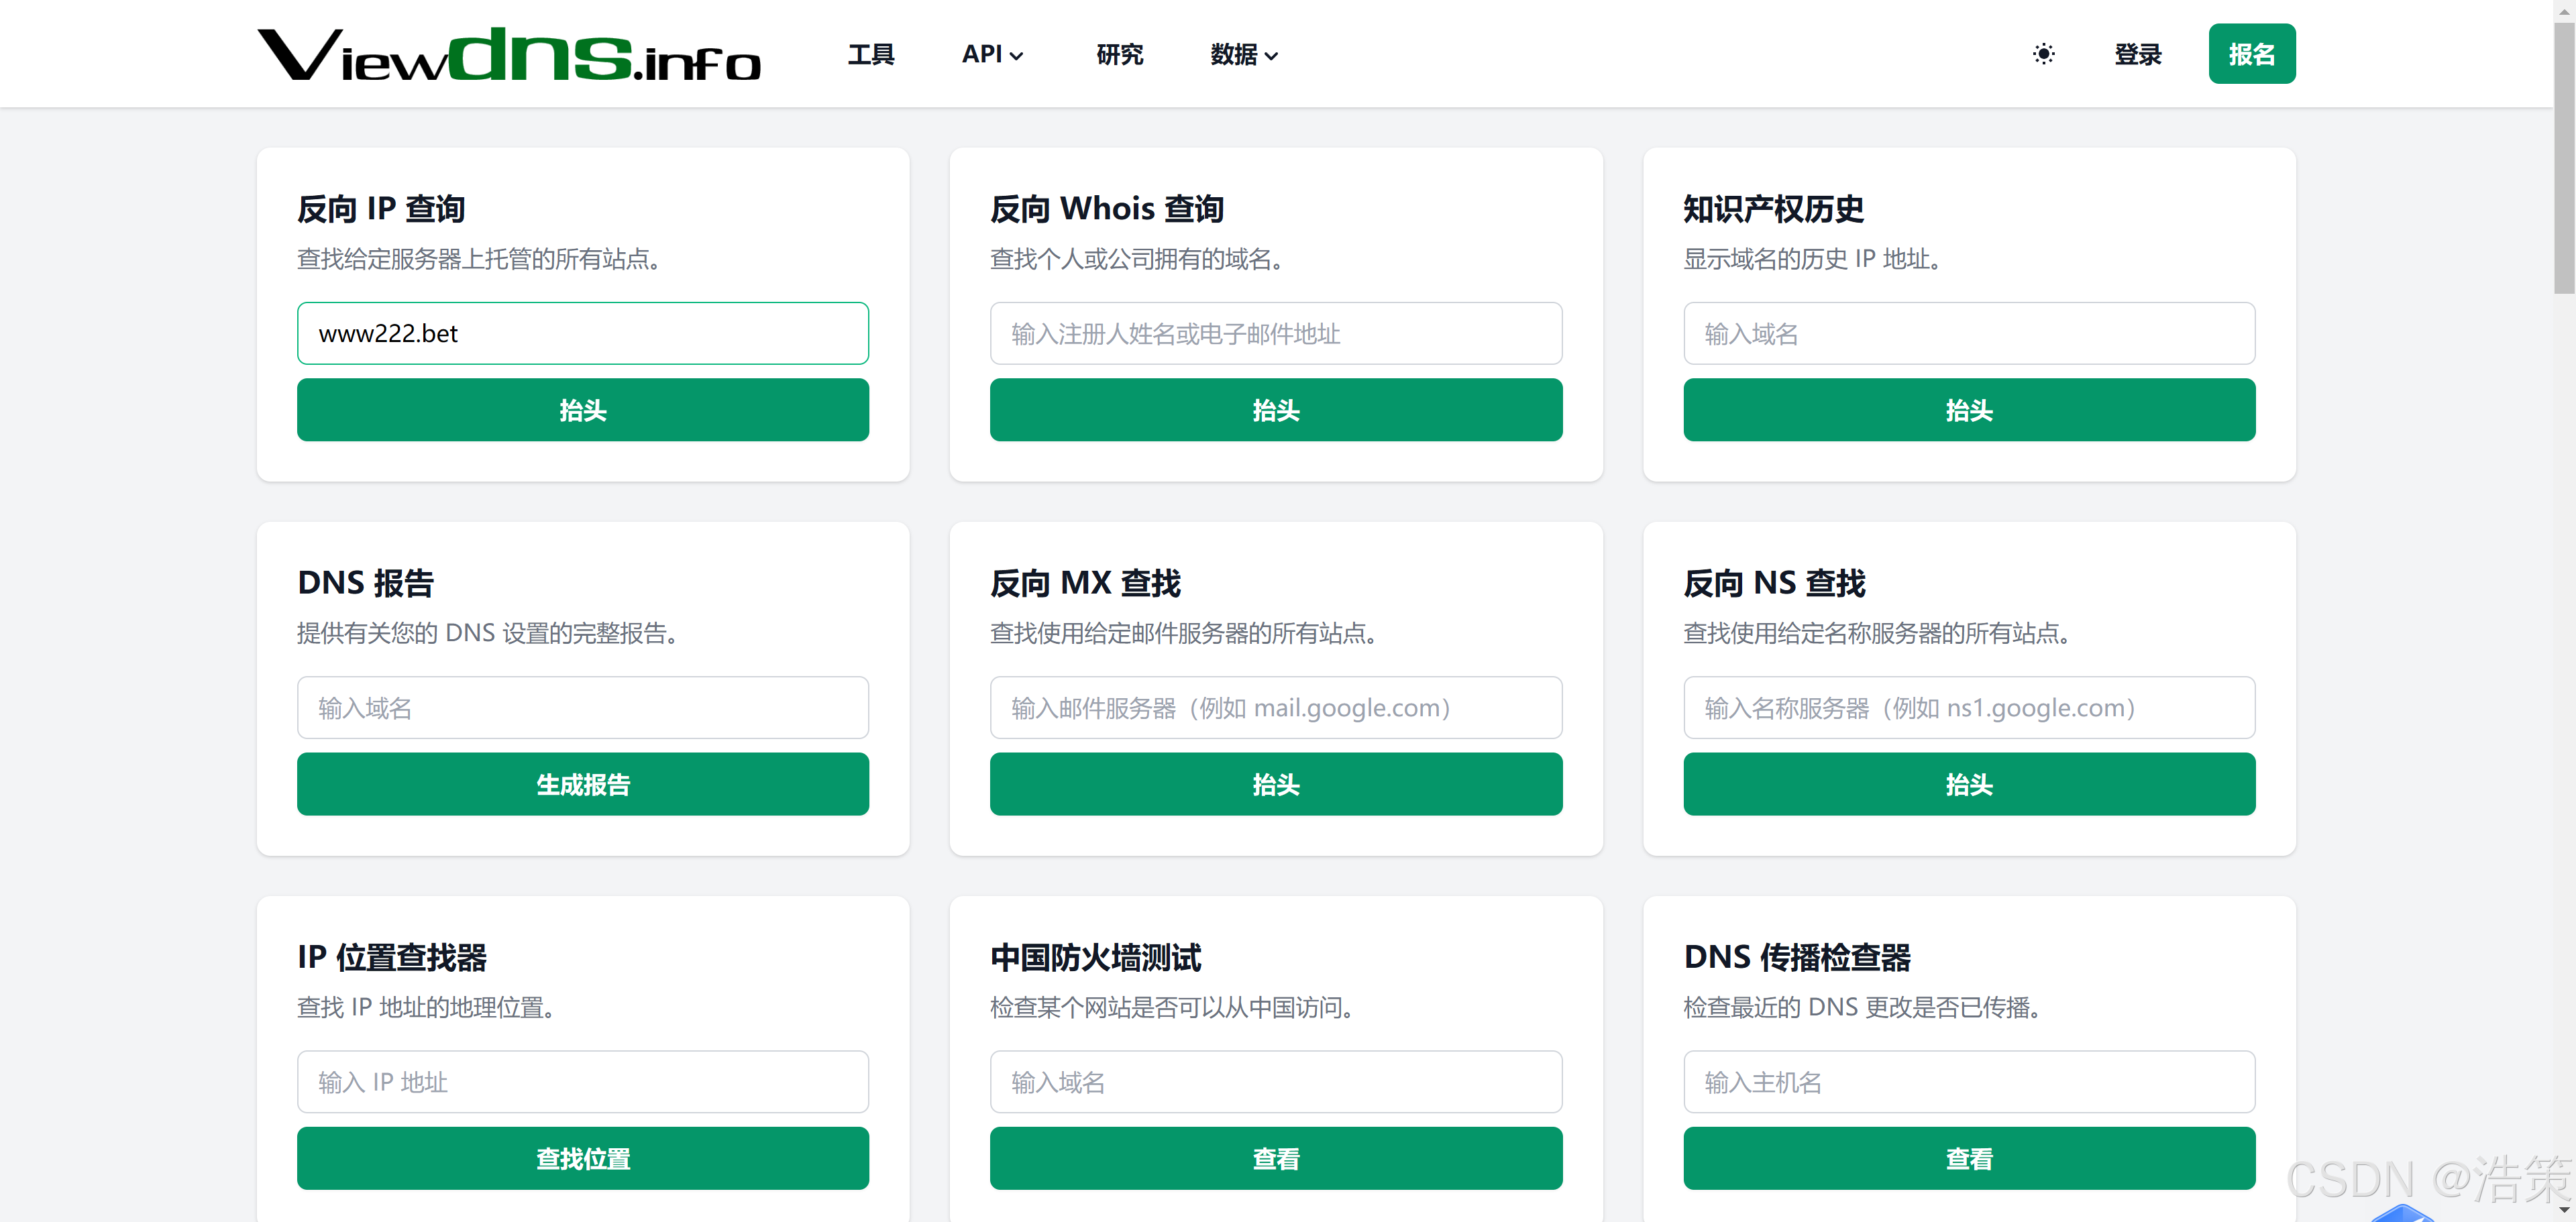Open the 研究 menu item

(1119, 54)
